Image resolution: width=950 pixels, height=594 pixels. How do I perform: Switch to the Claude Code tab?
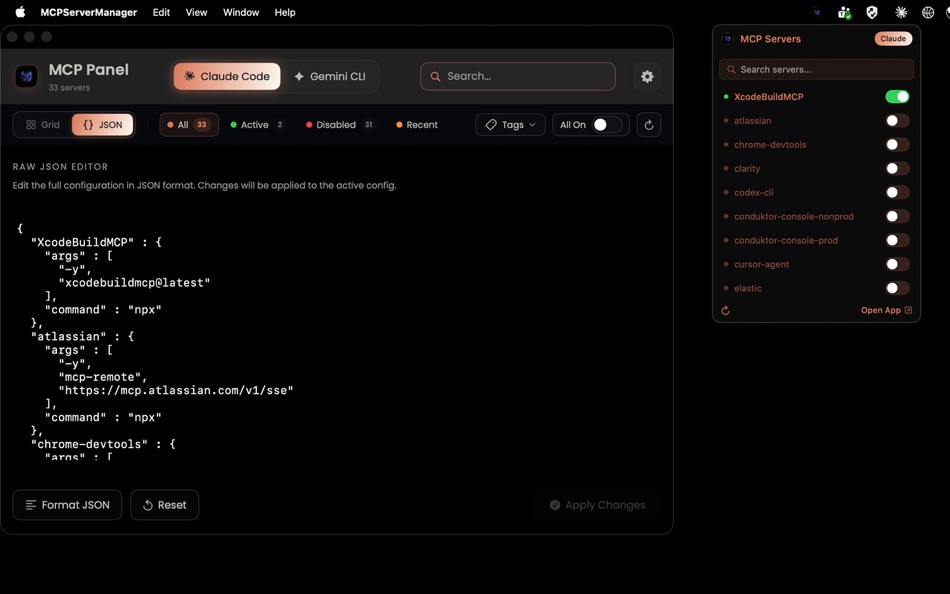pos(227,76)
